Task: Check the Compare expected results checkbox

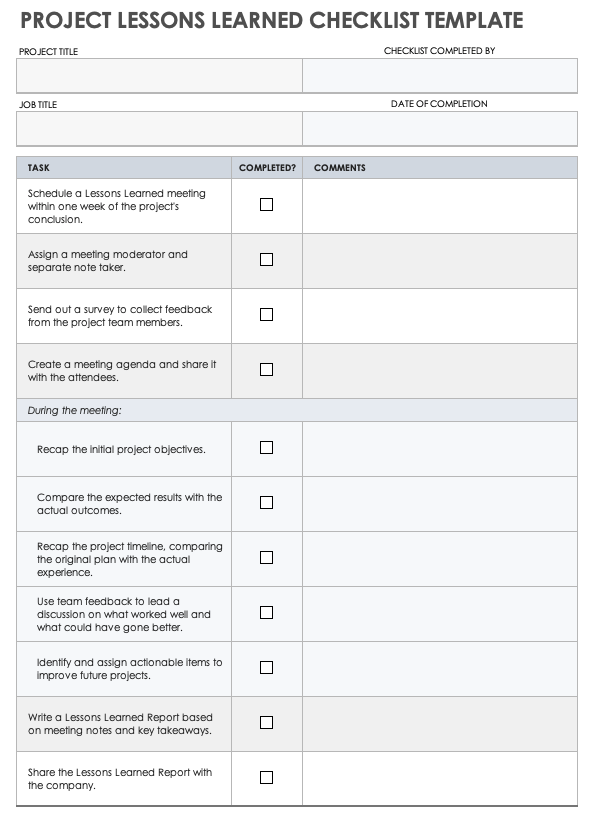Action: pos(266,503)
